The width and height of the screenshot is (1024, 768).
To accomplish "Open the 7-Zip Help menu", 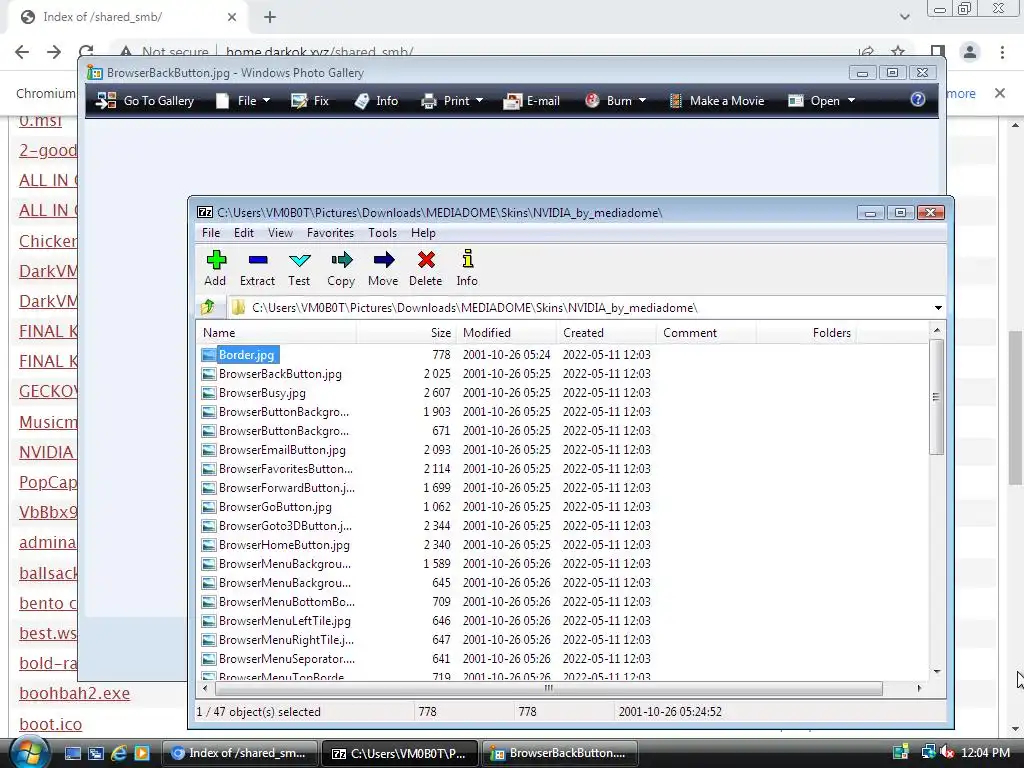I will click(x=423, y=232).
